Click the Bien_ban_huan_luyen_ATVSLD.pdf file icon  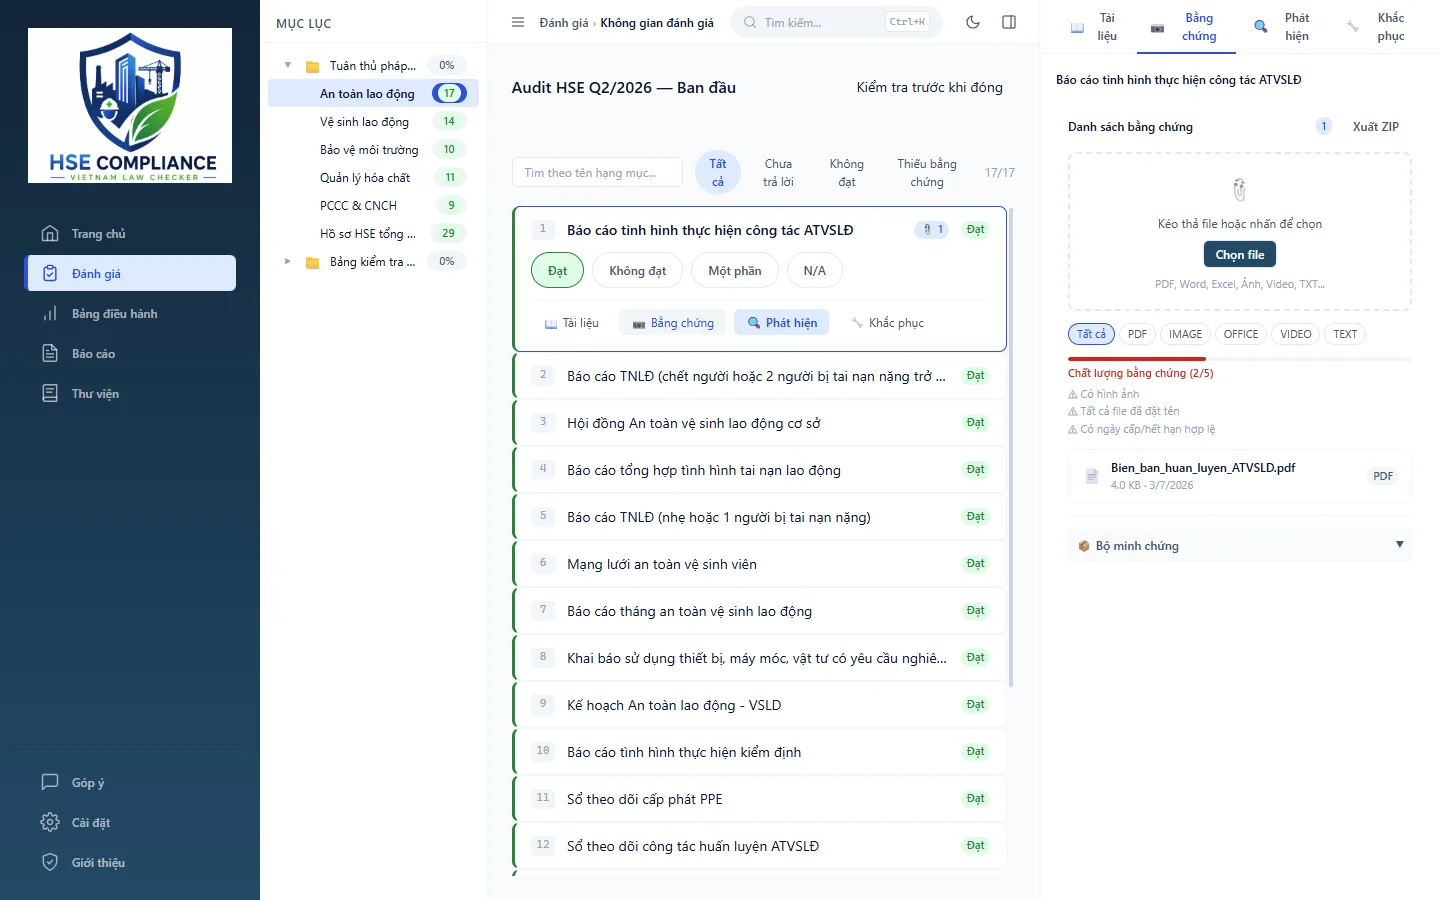pos(1092,476)
